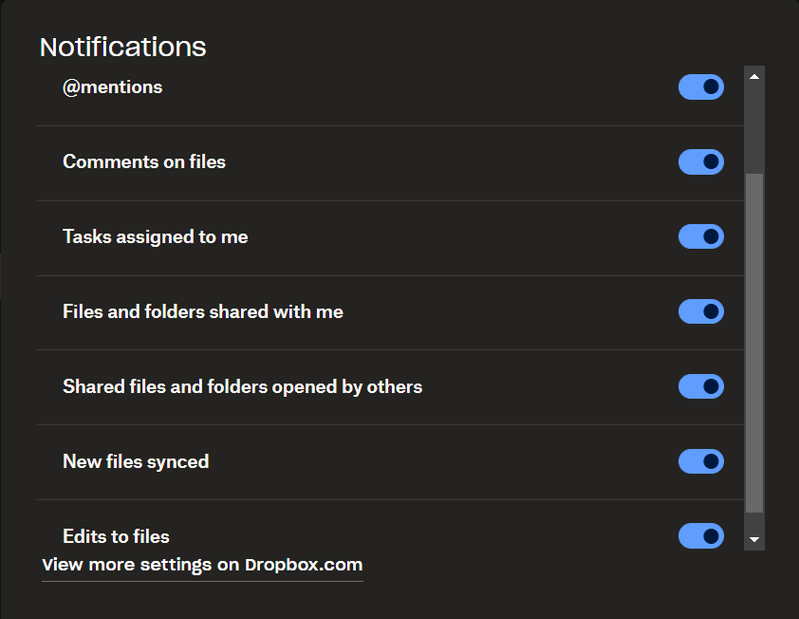Toggle Tasks assigned to me switch

pyautogui.click(x=700, y=237)
